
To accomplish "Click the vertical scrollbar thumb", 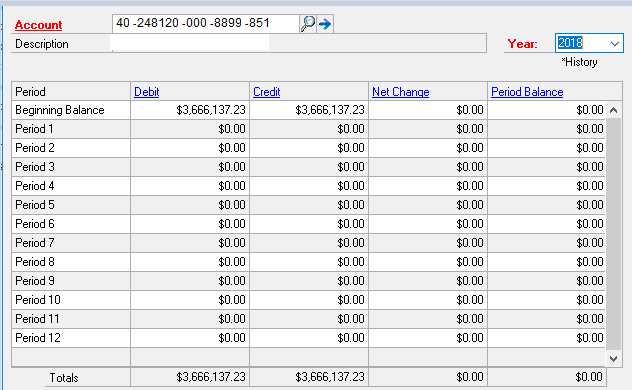I will pyautogui.click(x=613, y=234).
